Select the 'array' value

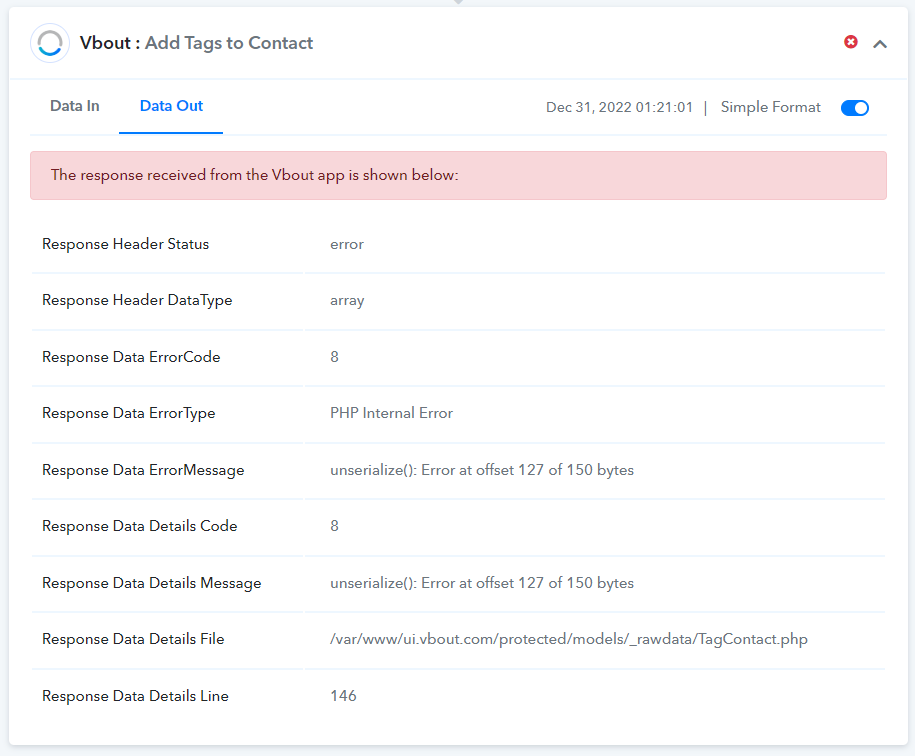(347, 301)
